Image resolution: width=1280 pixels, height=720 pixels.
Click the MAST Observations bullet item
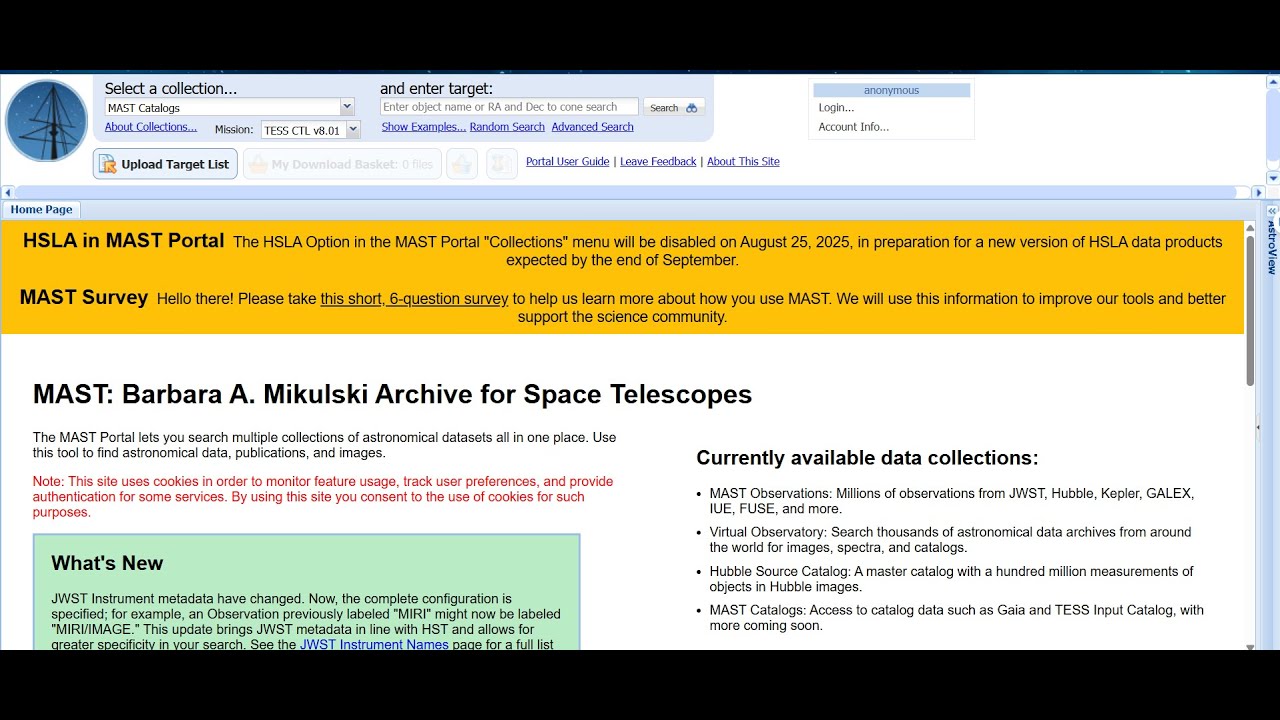point(952,501)
